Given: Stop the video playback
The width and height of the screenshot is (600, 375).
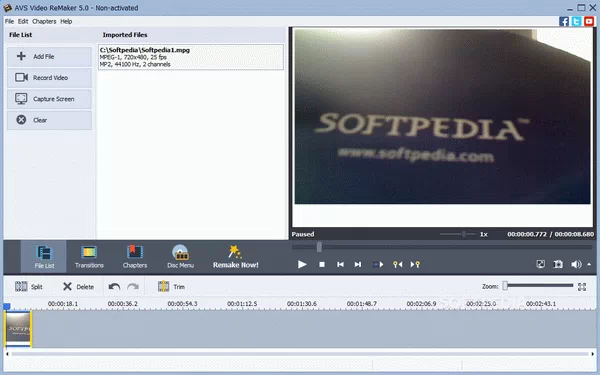Looking at the screenshot, I should pos(322,264).
